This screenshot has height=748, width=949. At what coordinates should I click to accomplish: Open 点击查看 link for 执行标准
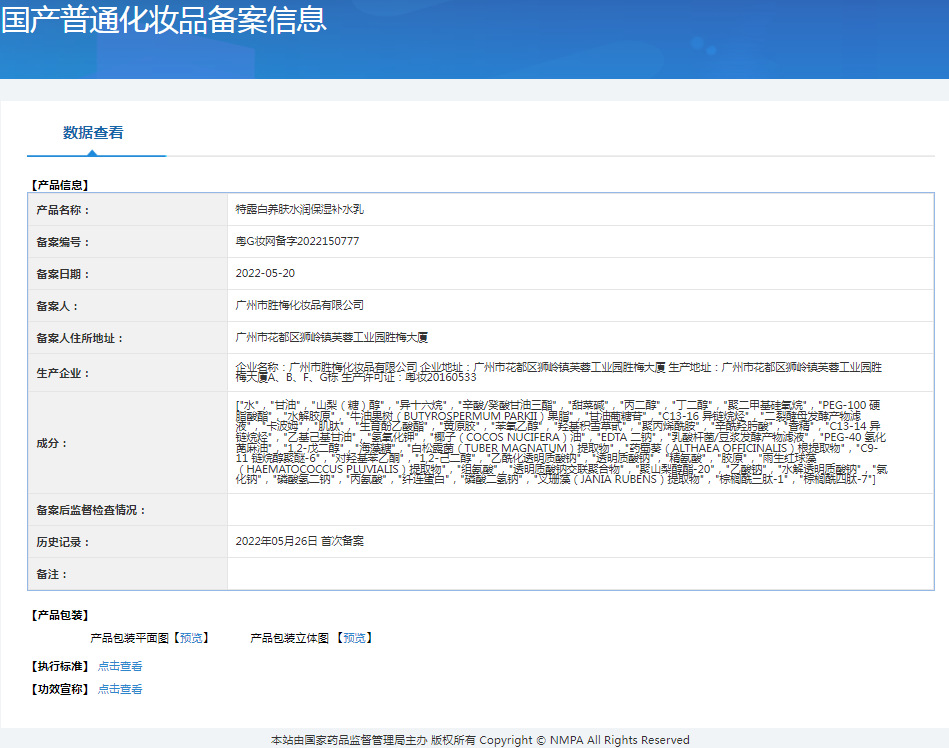120,666
